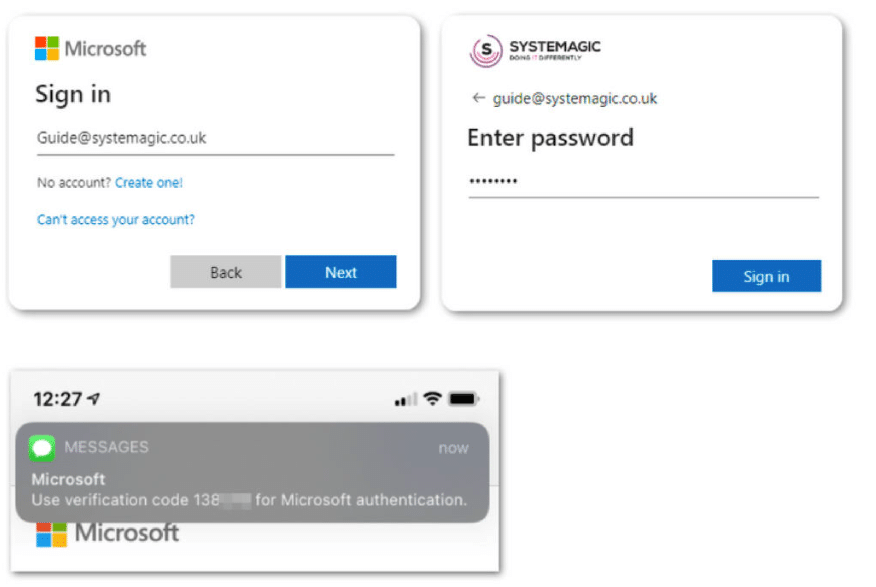Tap the 12:27 clock in status bar
Viewport: 876px width, 587px height.
pos(58,399)
